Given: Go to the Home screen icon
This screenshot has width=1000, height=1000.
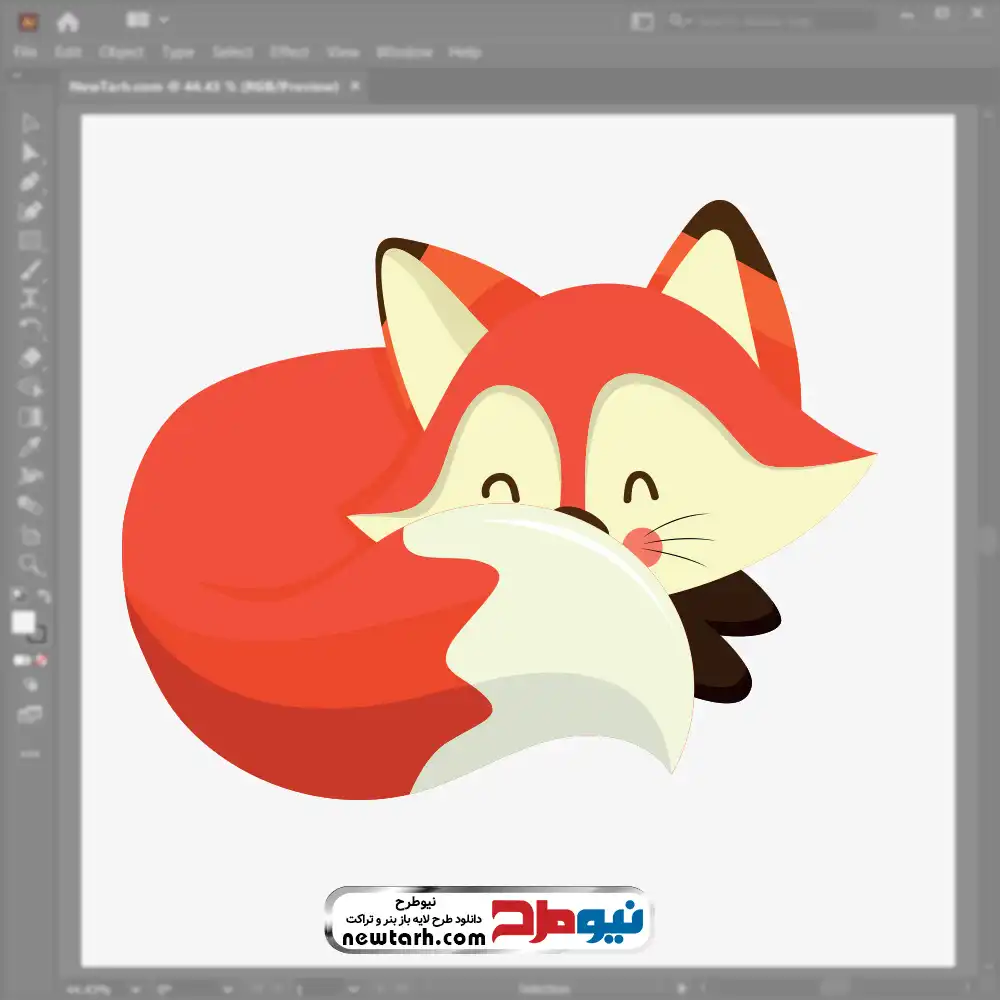Looking at the screenshot, I should 68,20.
